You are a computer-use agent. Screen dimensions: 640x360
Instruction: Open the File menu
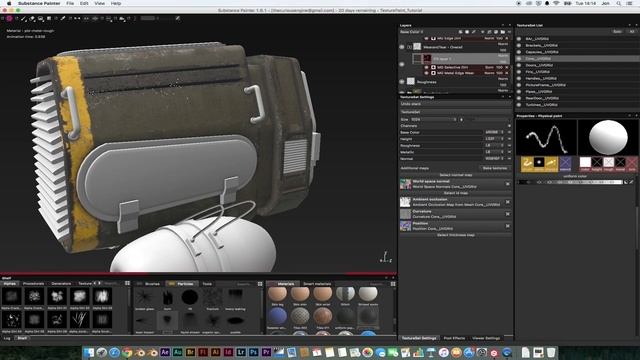70,3
